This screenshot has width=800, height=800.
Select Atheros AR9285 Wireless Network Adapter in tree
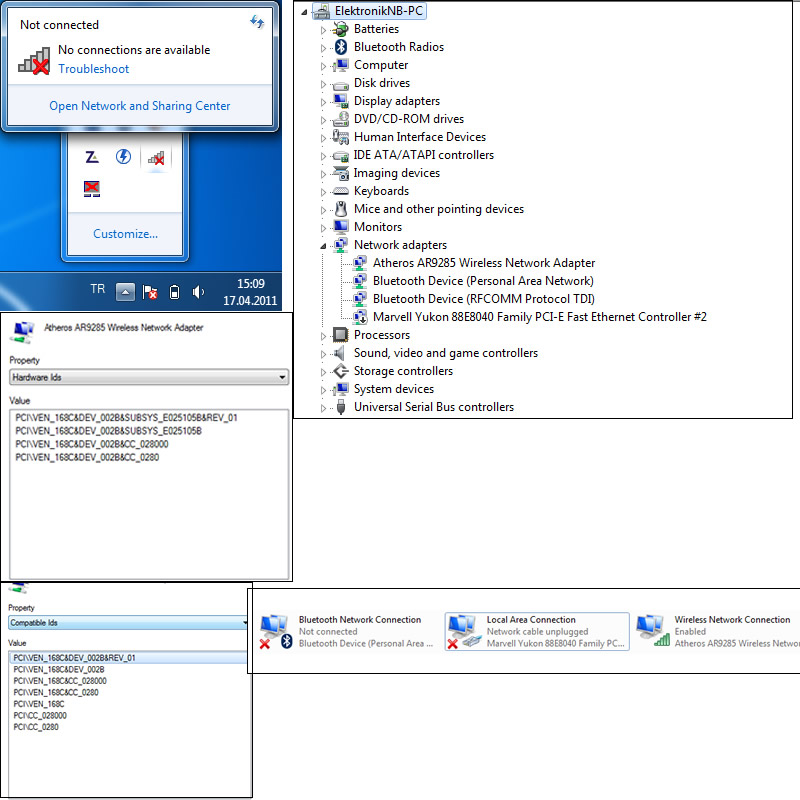pyautogui.click(x=484, y=263)
